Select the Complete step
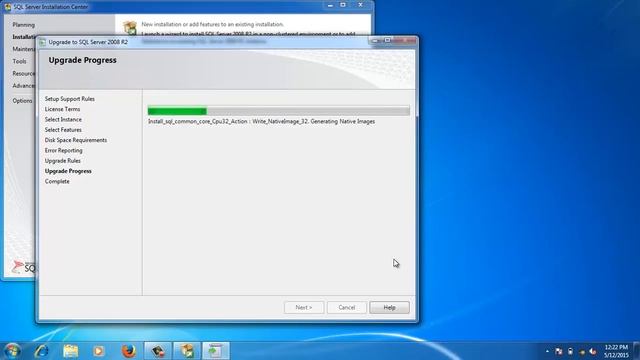Viewport: 640px width, 360px height. pos(57,181)
